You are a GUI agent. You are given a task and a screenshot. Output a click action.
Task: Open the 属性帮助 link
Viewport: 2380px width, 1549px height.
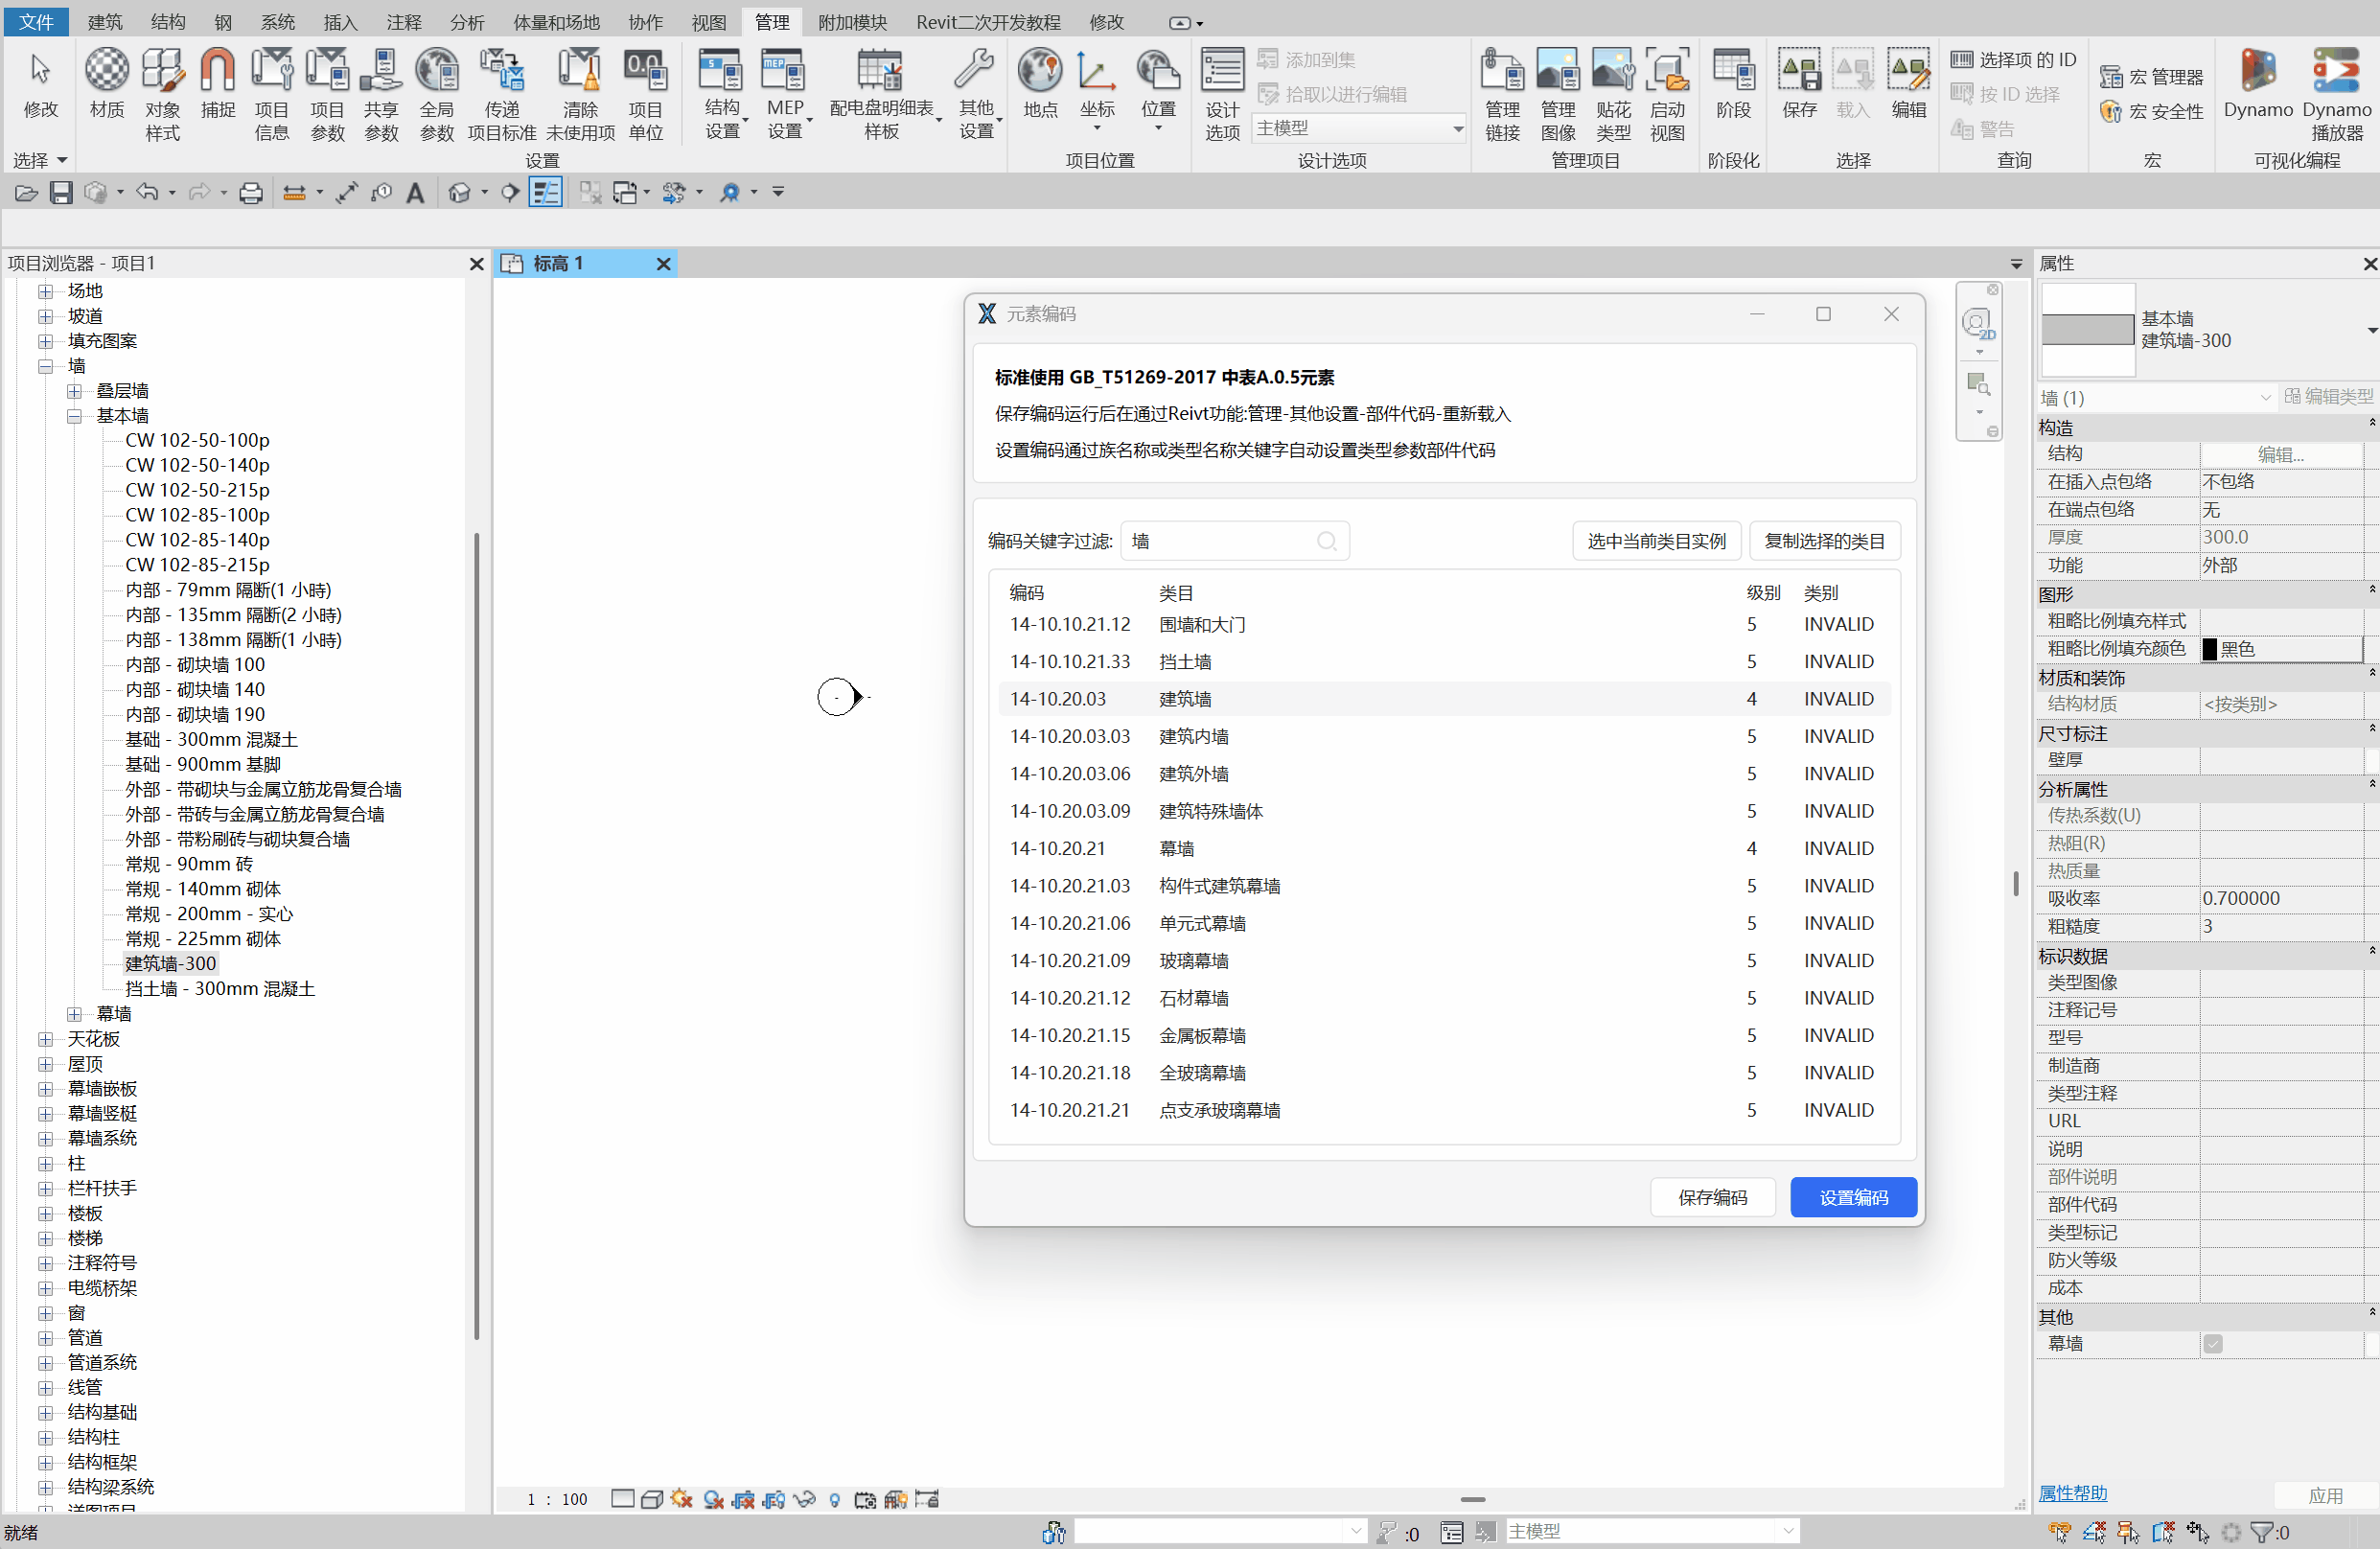[2072, 1493]
